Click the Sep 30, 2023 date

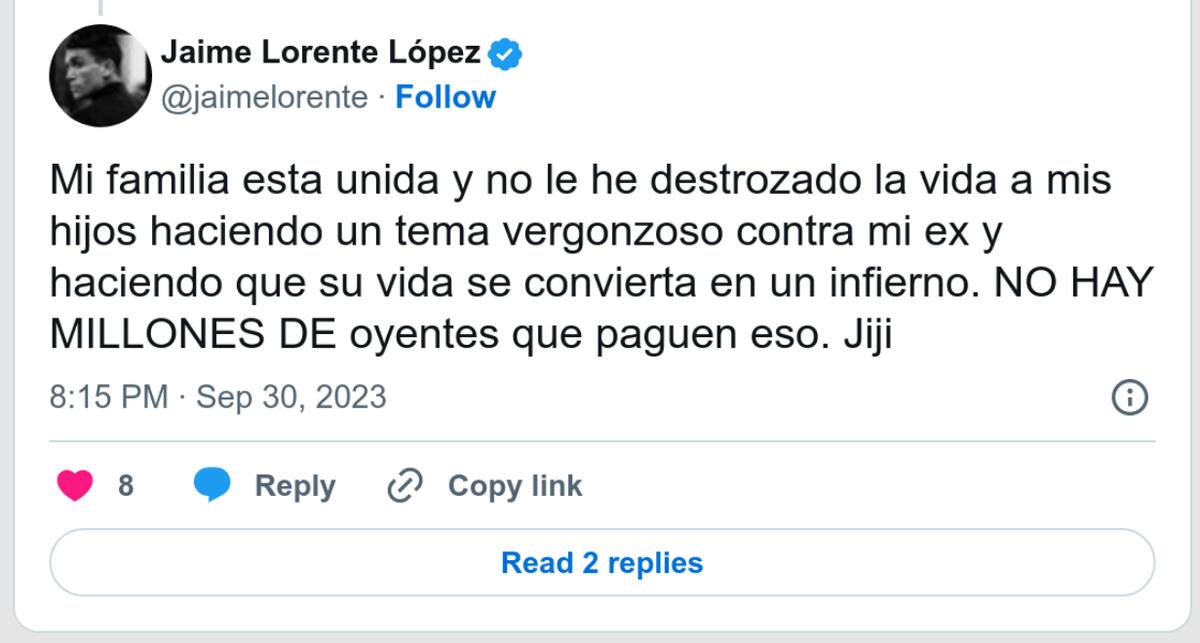click(x=291, y=397)
